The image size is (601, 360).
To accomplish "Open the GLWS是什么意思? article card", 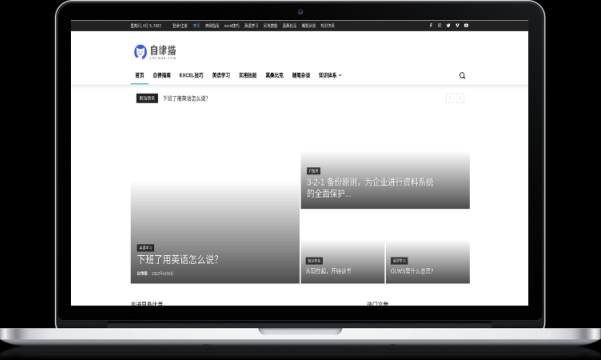I will [x=428, y=262].
